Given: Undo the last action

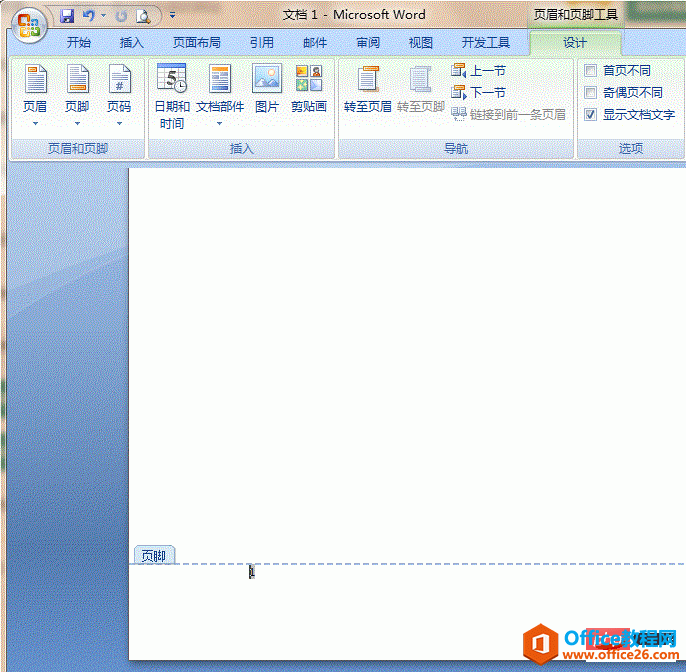Looking at the screenshot, I should (x=88, y=16).
